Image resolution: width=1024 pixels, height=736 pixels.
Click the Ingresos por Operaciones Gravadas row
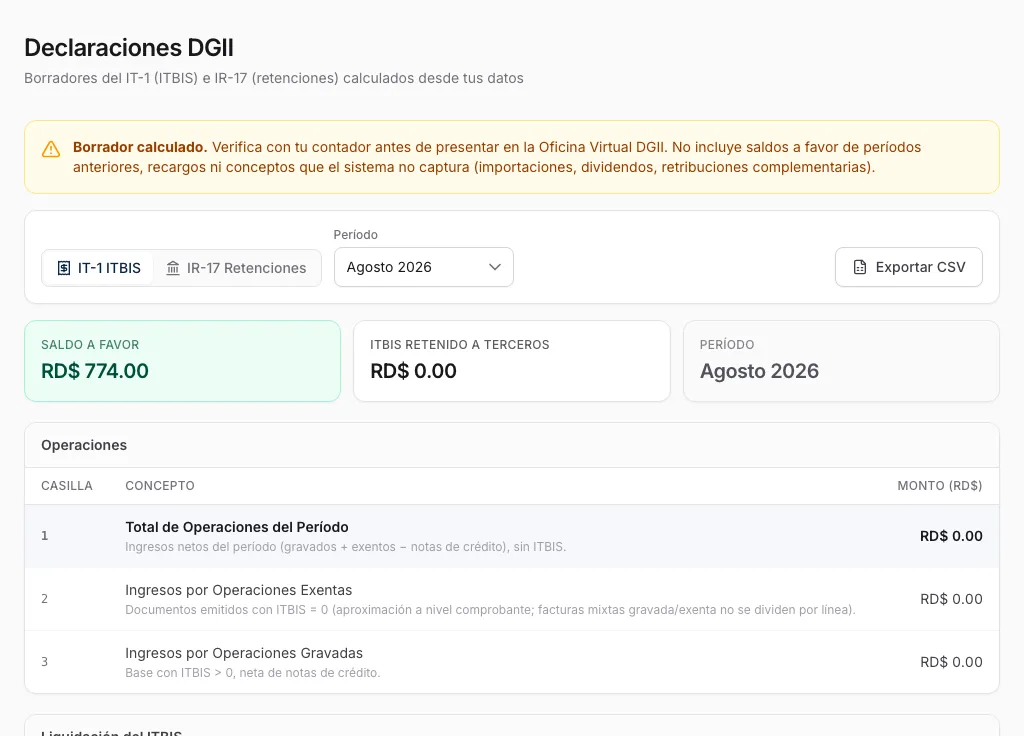pos(512,662)
